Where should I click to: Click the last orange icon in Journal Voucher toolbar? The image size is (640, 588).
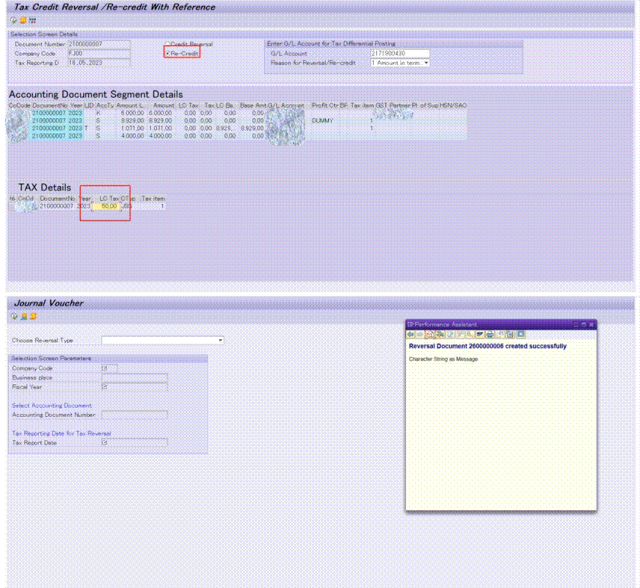tap(33, 316)
